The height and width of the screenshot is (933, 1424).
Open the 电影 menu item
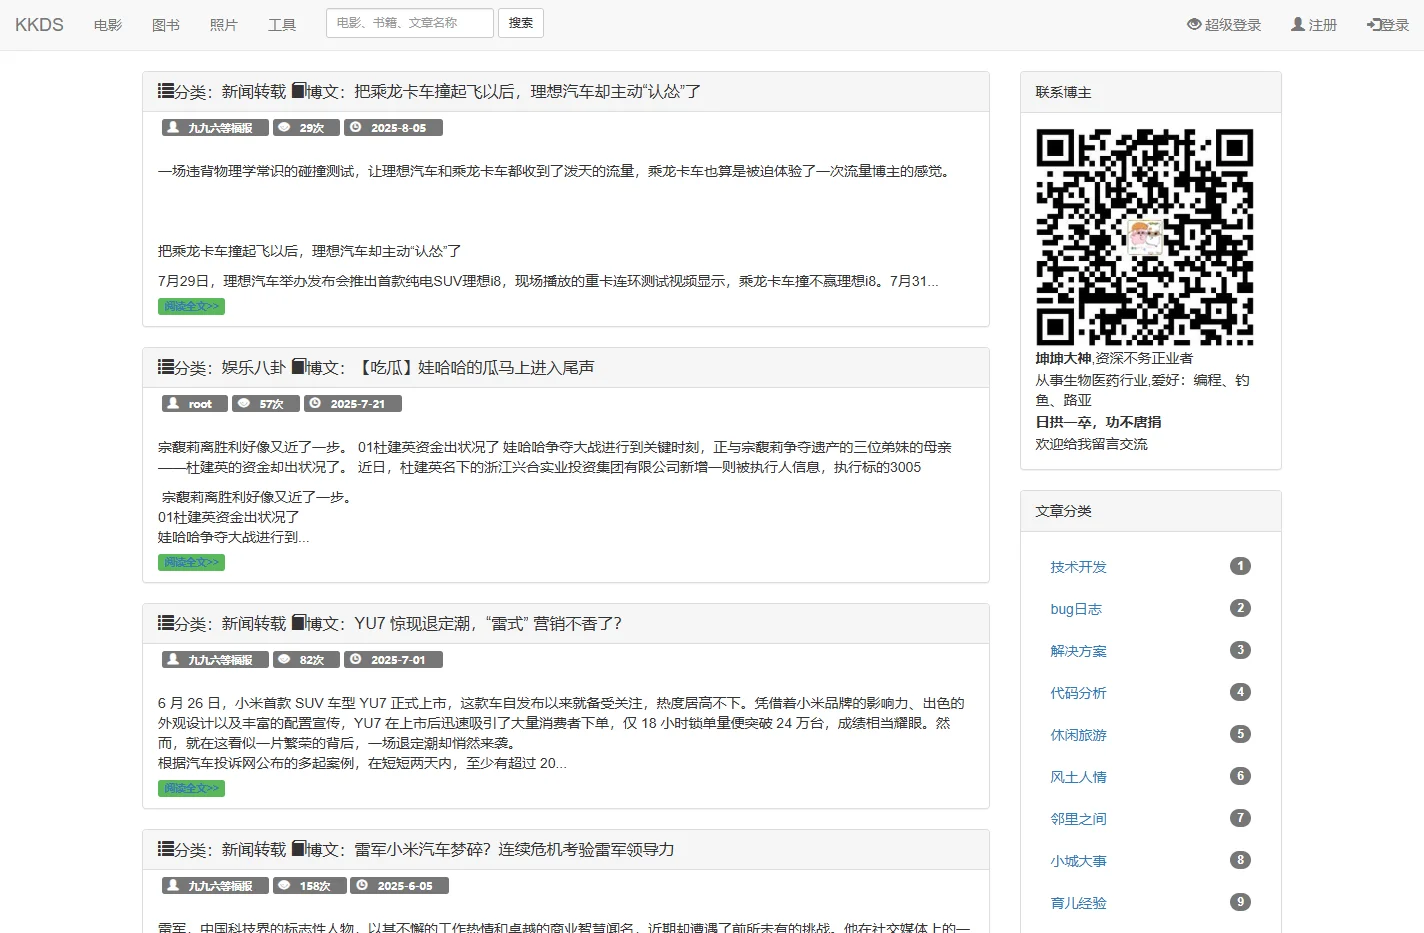[108, 25]
